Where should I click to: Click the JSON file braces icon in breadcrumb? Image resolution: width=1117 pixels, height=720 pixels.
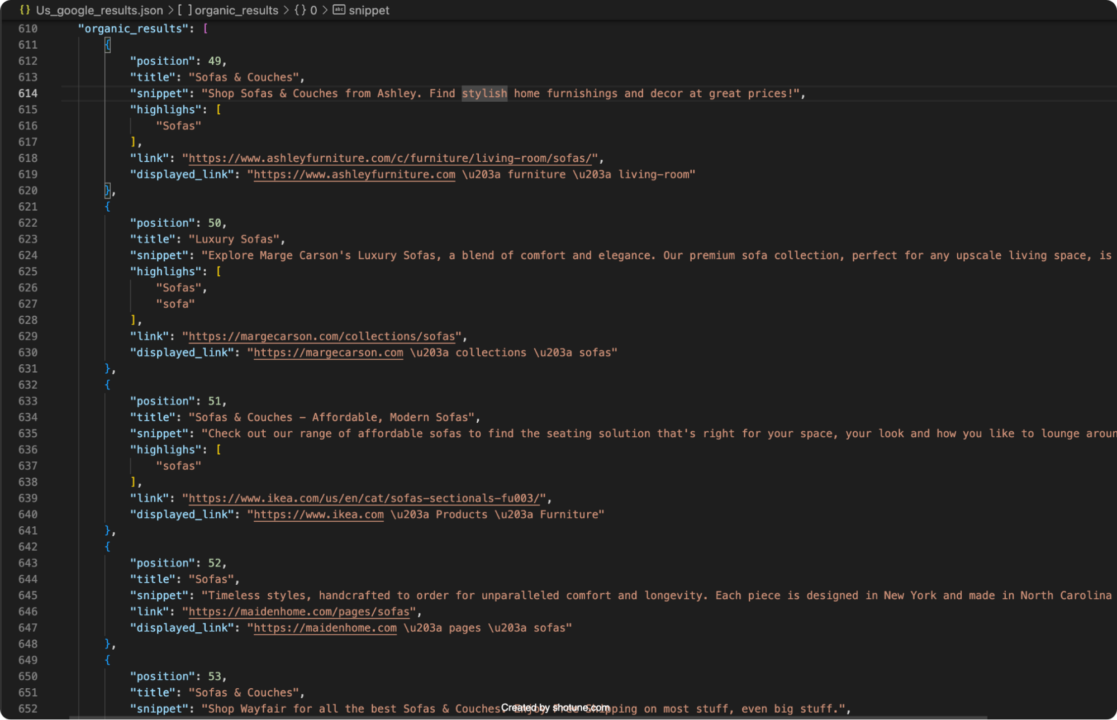pos(25,10)
